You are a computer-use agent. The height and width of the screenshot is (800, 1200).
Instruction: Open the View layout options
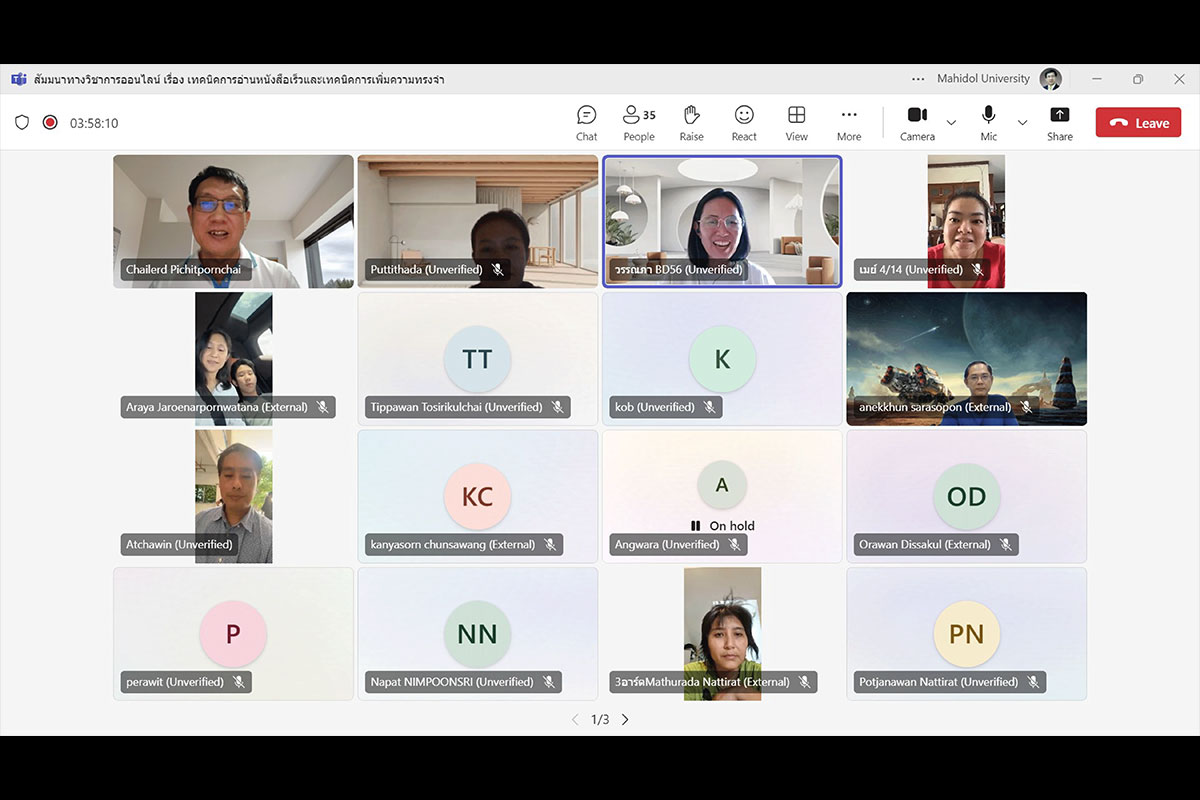[x=796, y=123]
